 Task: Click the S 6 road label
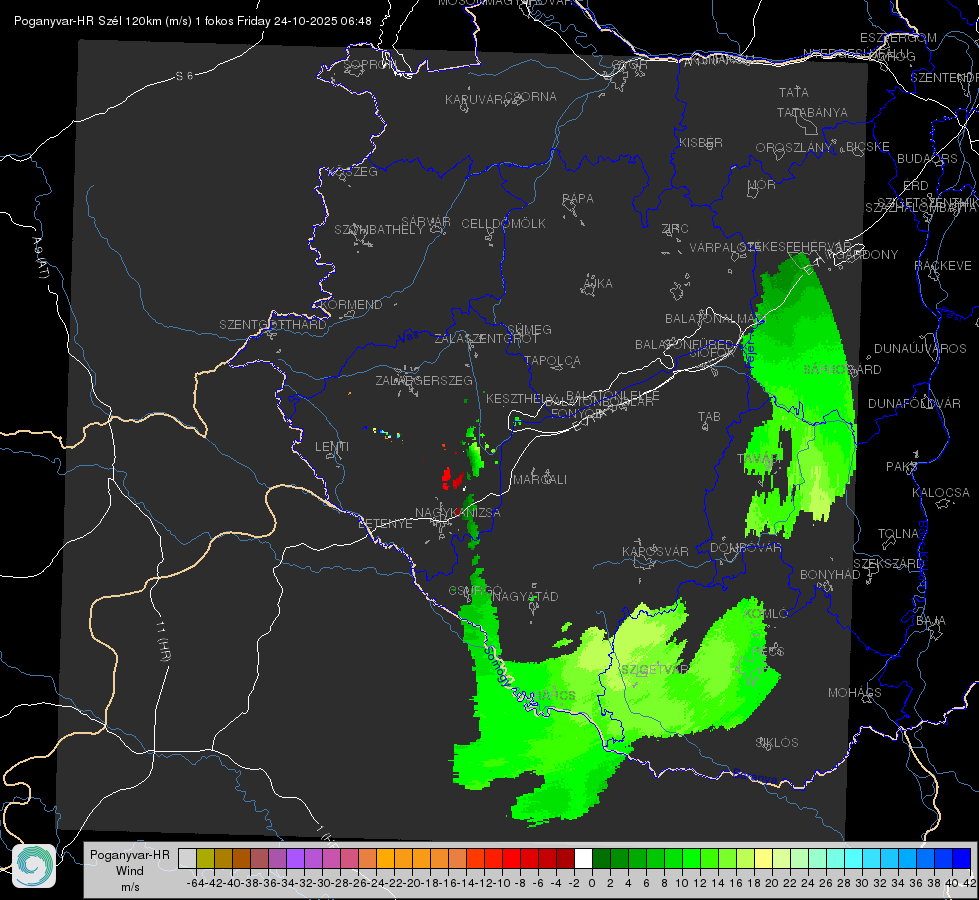pos(184,76)
